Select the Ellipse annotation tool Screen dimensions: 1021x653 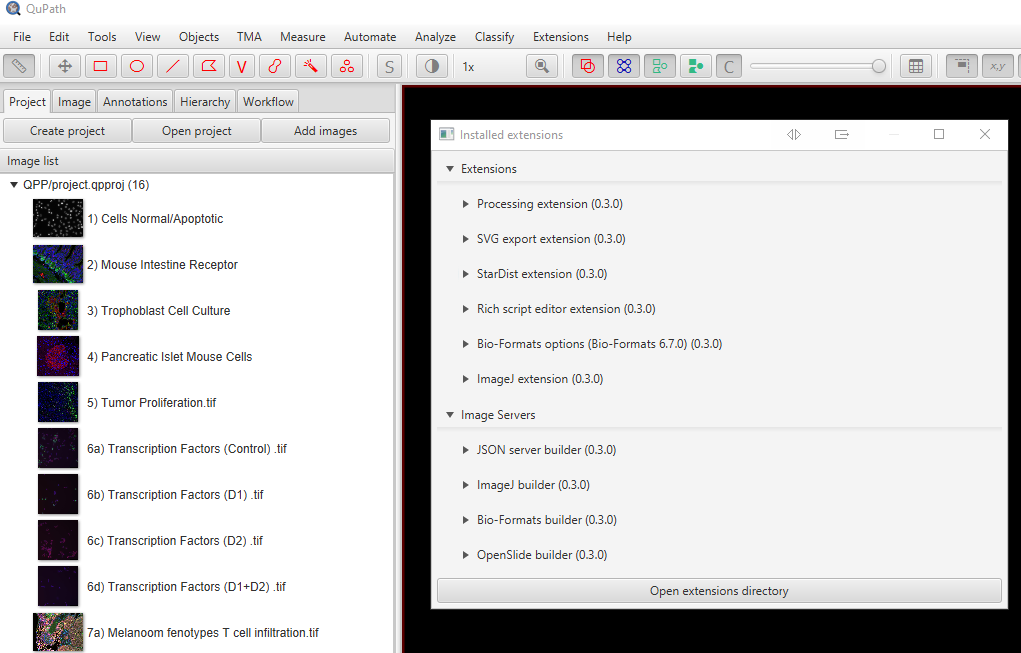(x=137, y=66)
